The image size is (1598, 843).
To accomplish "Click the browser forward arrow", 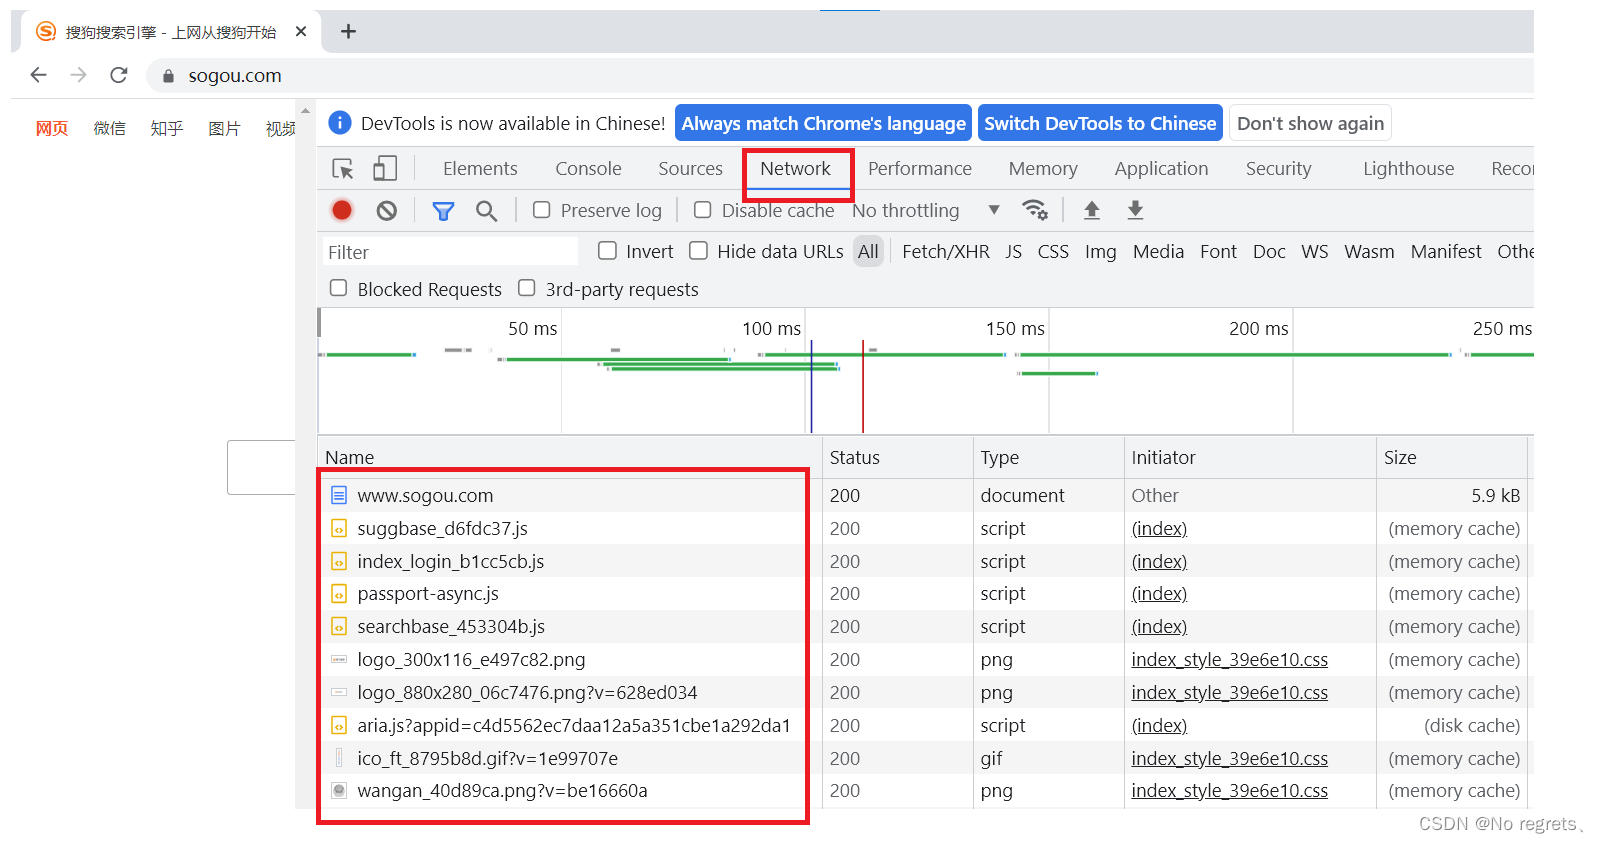I will coord(79,75).
